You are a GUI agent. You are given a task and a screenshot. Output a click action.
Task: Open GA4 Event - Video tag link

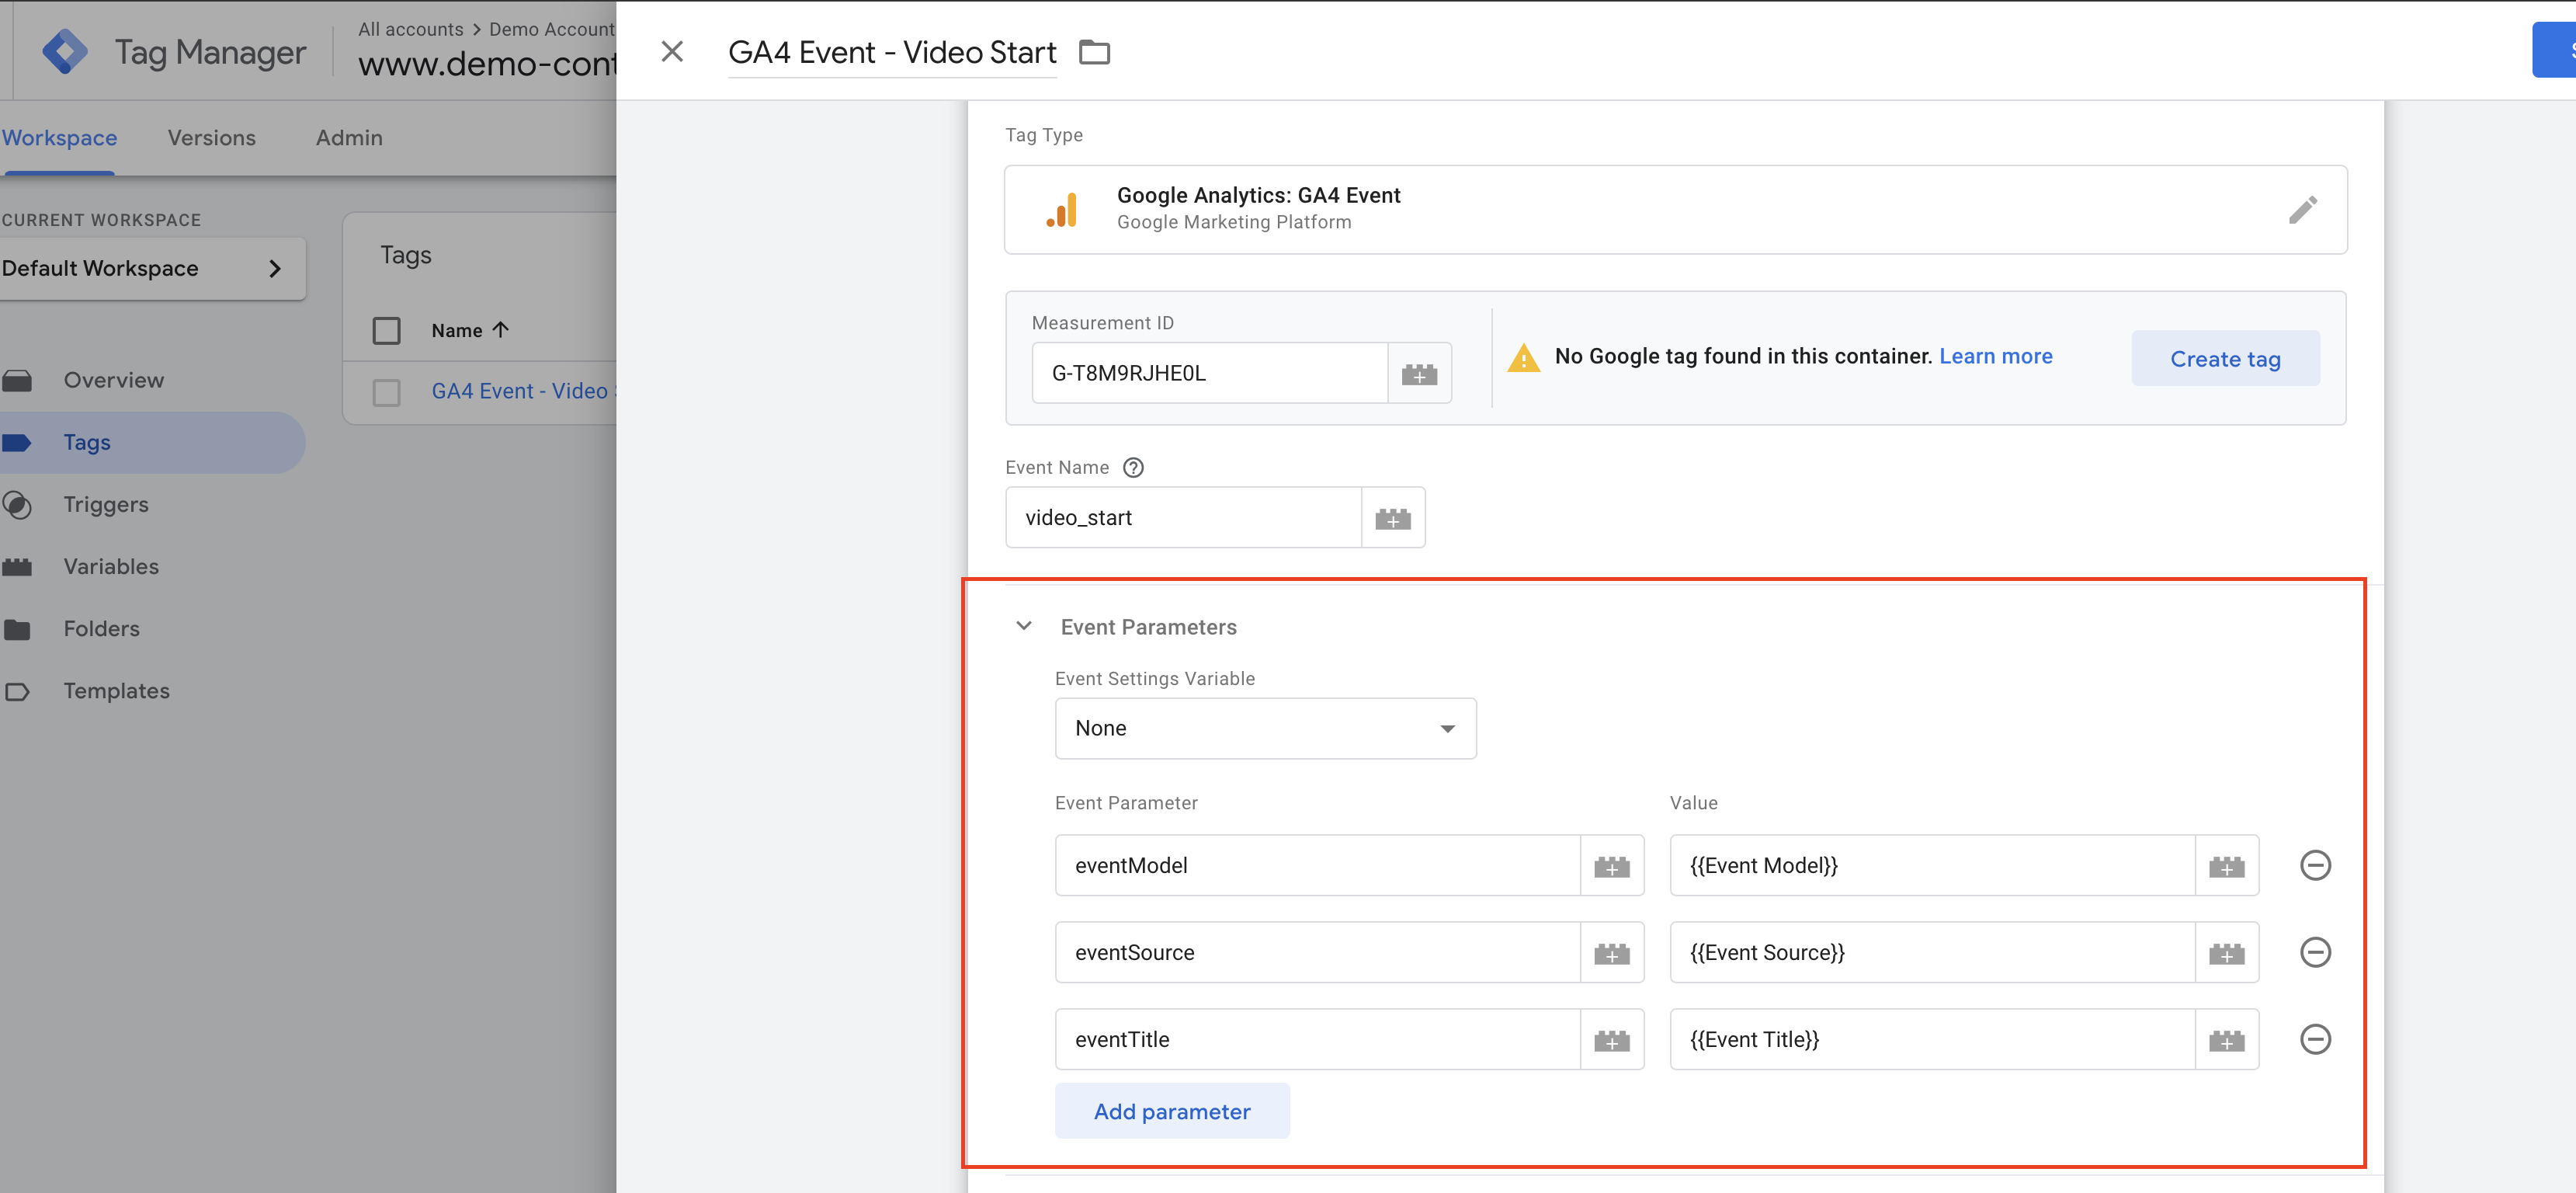pyautogui.click(x=523, y=392)
